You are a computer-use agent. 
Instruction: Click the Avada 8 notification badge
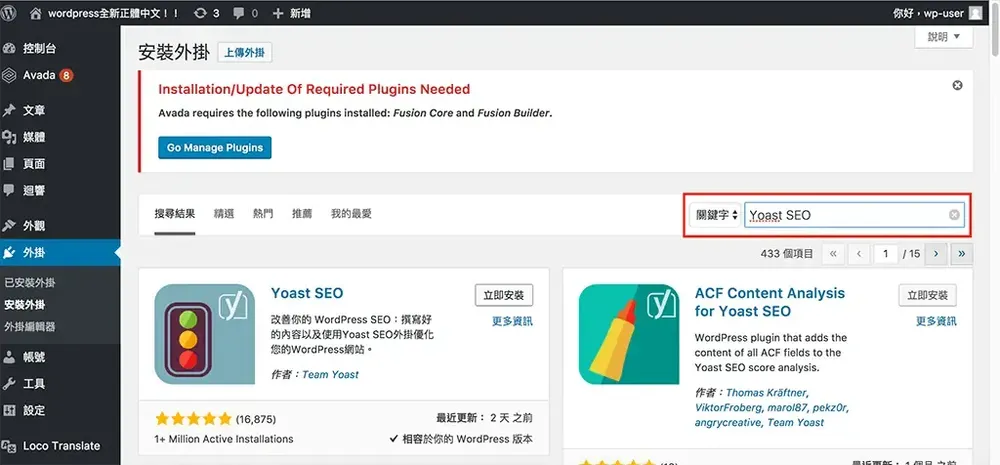coord(66,75)
